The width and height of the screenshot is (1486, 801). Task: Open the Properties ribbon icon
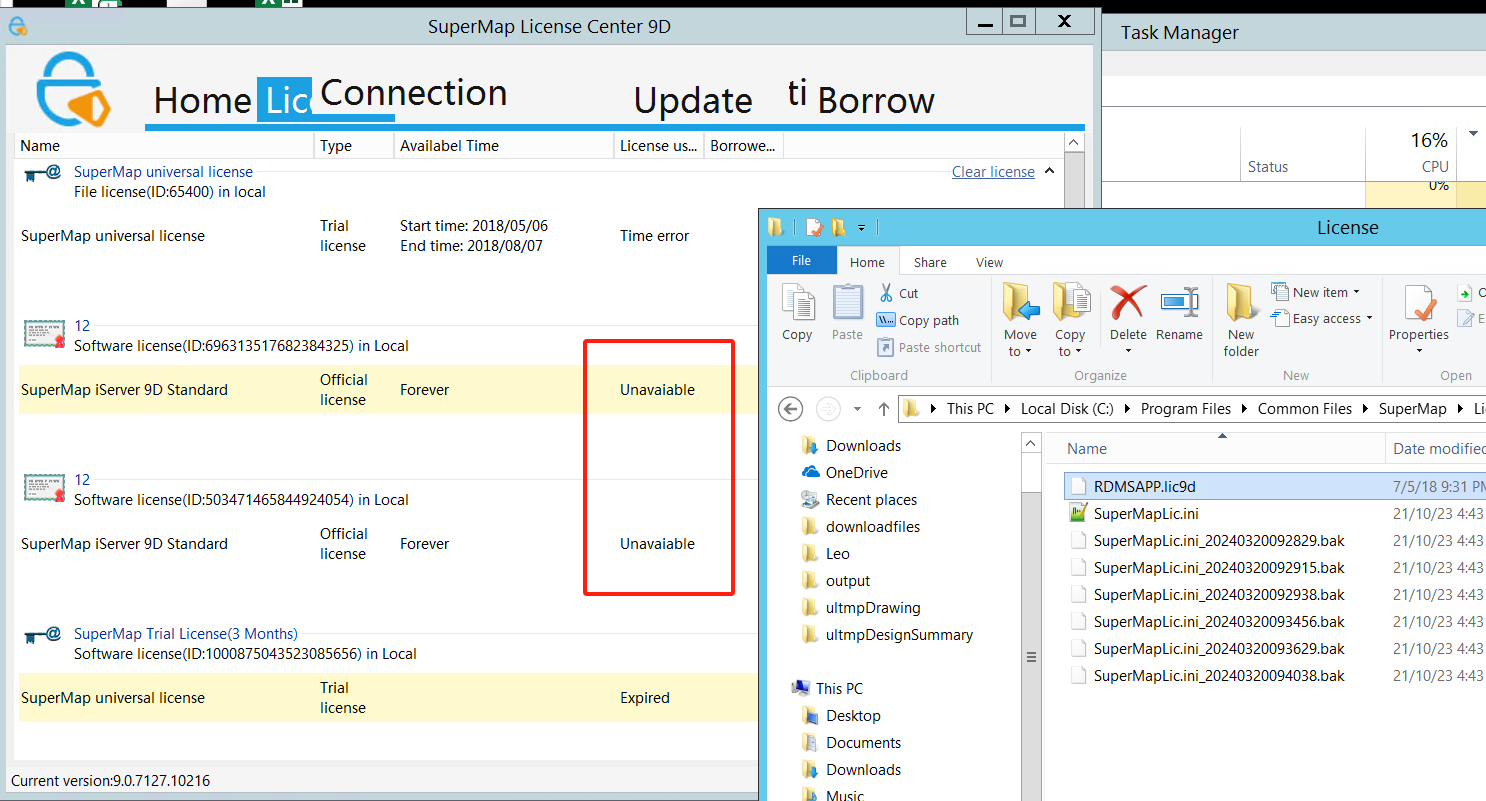tap(1419, 303)
